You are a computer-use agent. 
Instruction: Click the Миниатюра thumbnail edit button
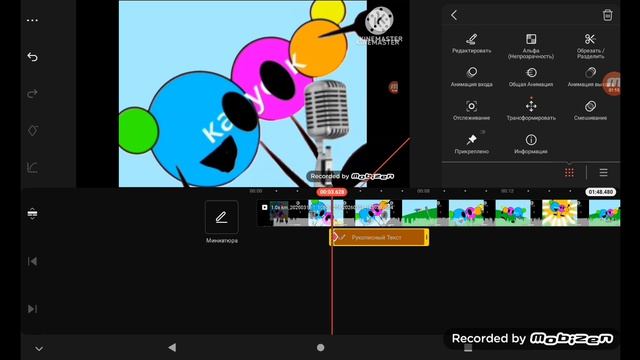point(222,218)
